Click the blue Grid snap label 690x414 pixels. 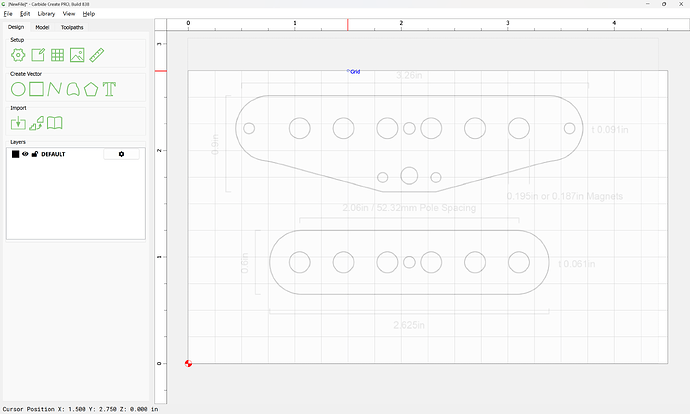(355, 72)
